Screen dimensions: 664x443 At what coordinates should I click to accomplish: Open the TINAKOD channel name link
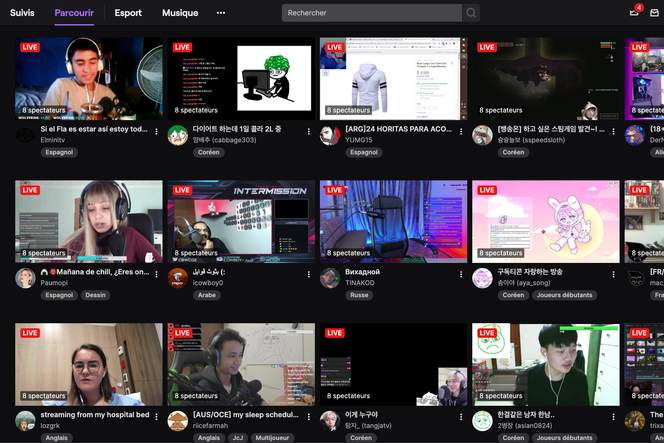pyautogui.click(x=360, y=283)
